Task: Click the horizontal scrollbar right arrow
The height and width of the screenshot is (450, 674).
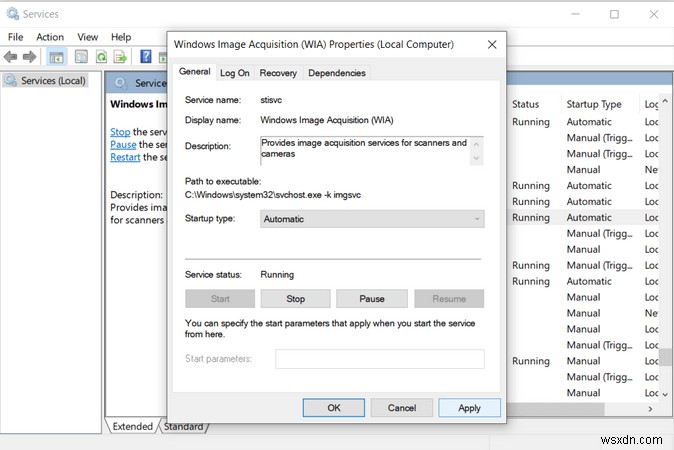Action: pyautogui.click(x=650, y=409)
